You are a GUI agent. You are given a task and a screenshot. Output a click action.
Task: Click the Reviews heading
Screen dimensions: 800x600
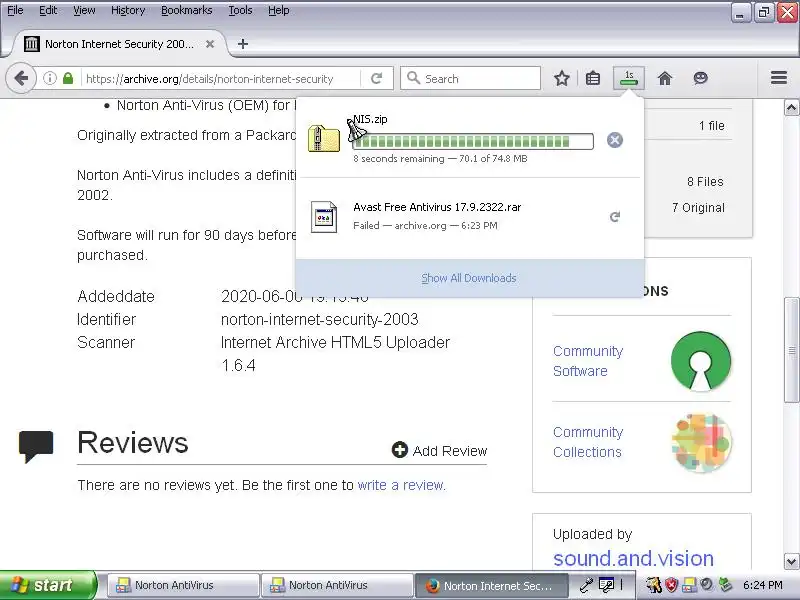point(133,442)
